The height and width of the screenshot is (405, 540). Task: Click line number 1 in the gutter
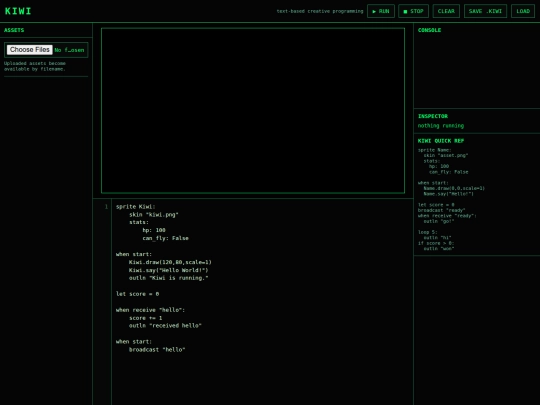pyautogui.click(x=106, y=207)
